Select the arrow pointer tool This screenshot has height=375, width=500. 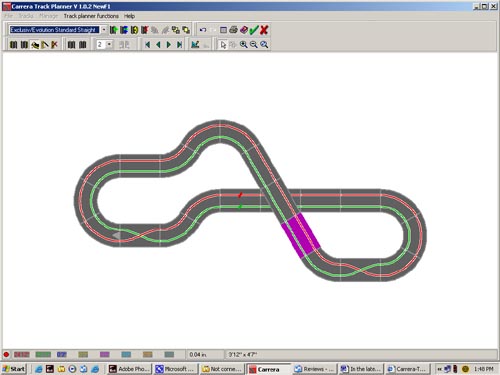coord(223,44)
